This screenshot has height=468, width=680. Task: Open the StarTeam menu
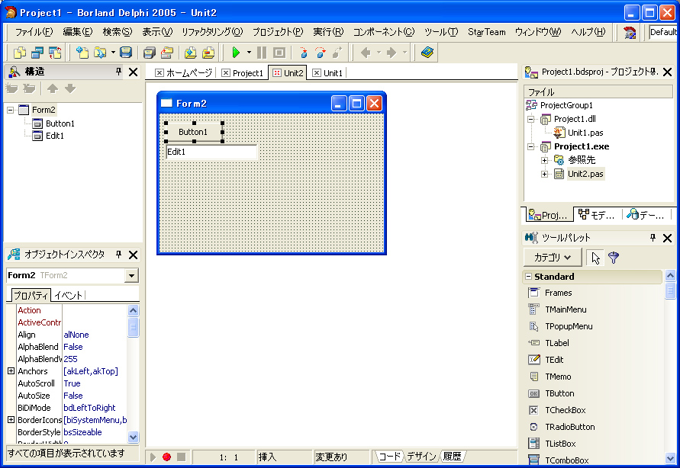(487, 32)
